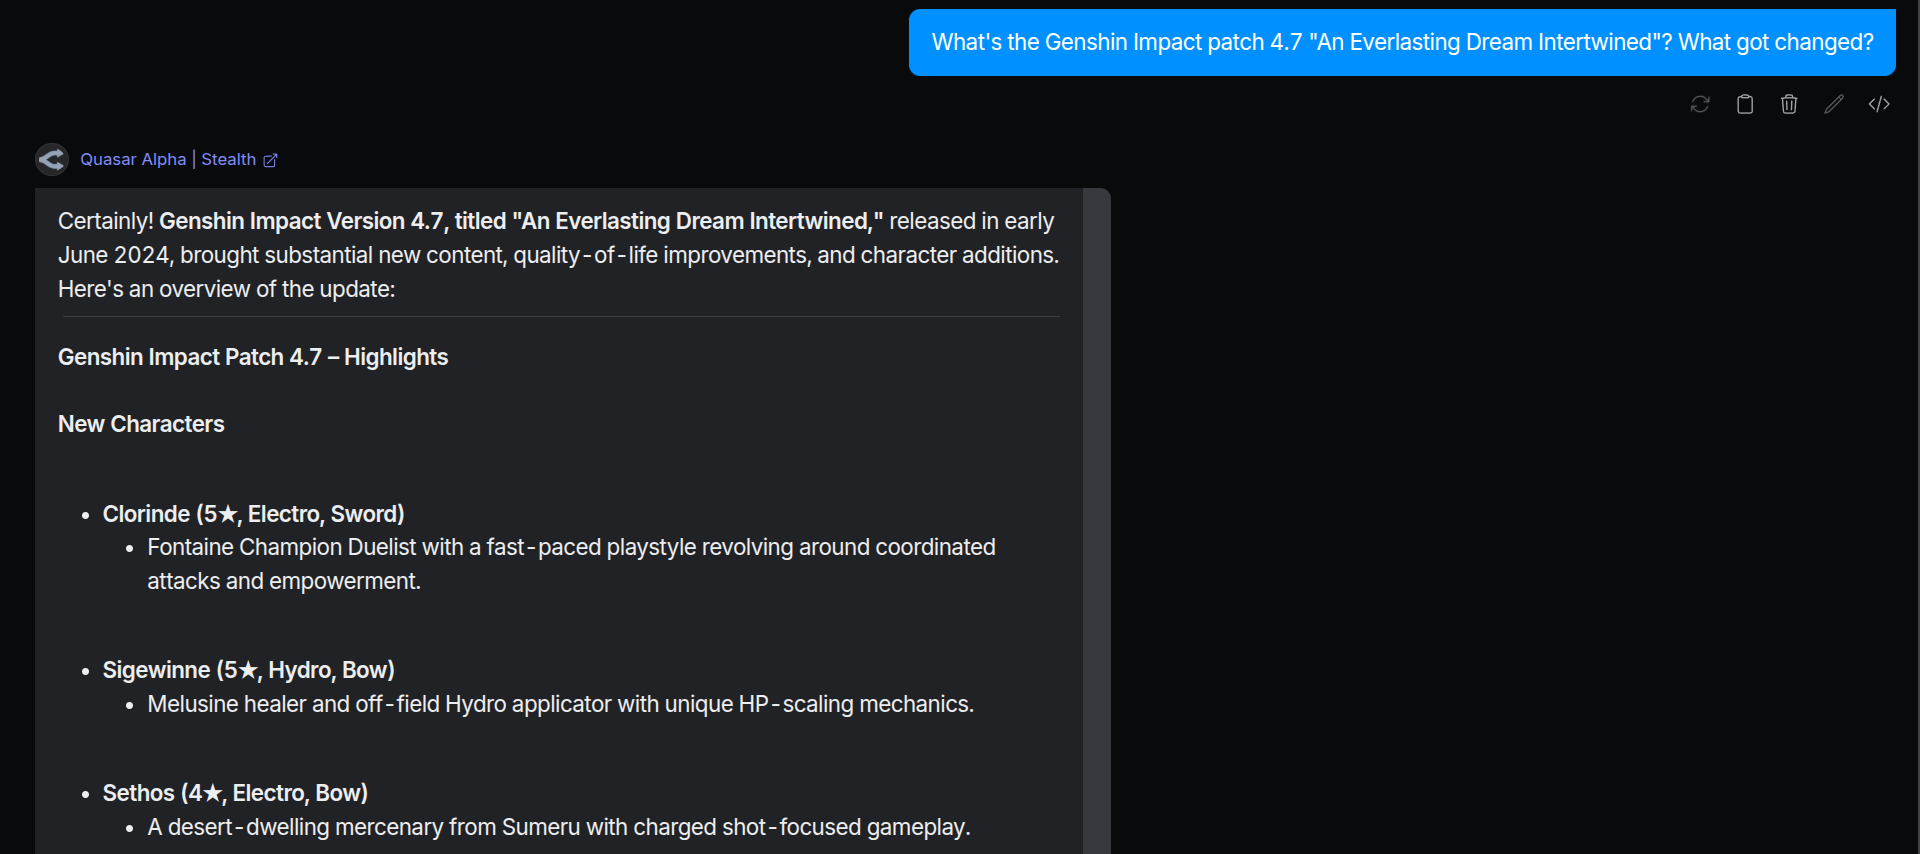This screenshot has height=854, width=1920.
Task: Click the New Characters heading
Action: click(141, 424)
